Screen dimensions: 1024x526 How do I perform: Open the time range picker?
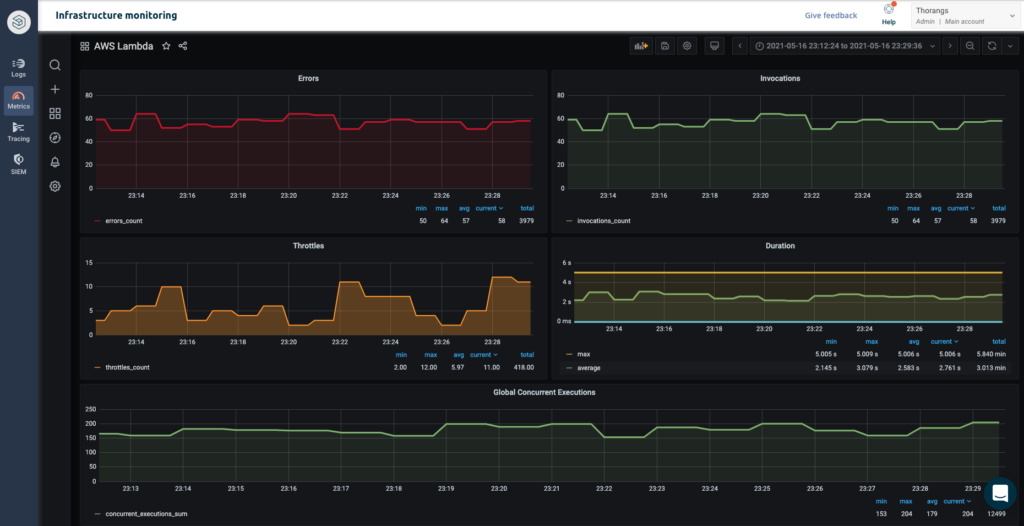pyautogui.click(x=846, y=46)
